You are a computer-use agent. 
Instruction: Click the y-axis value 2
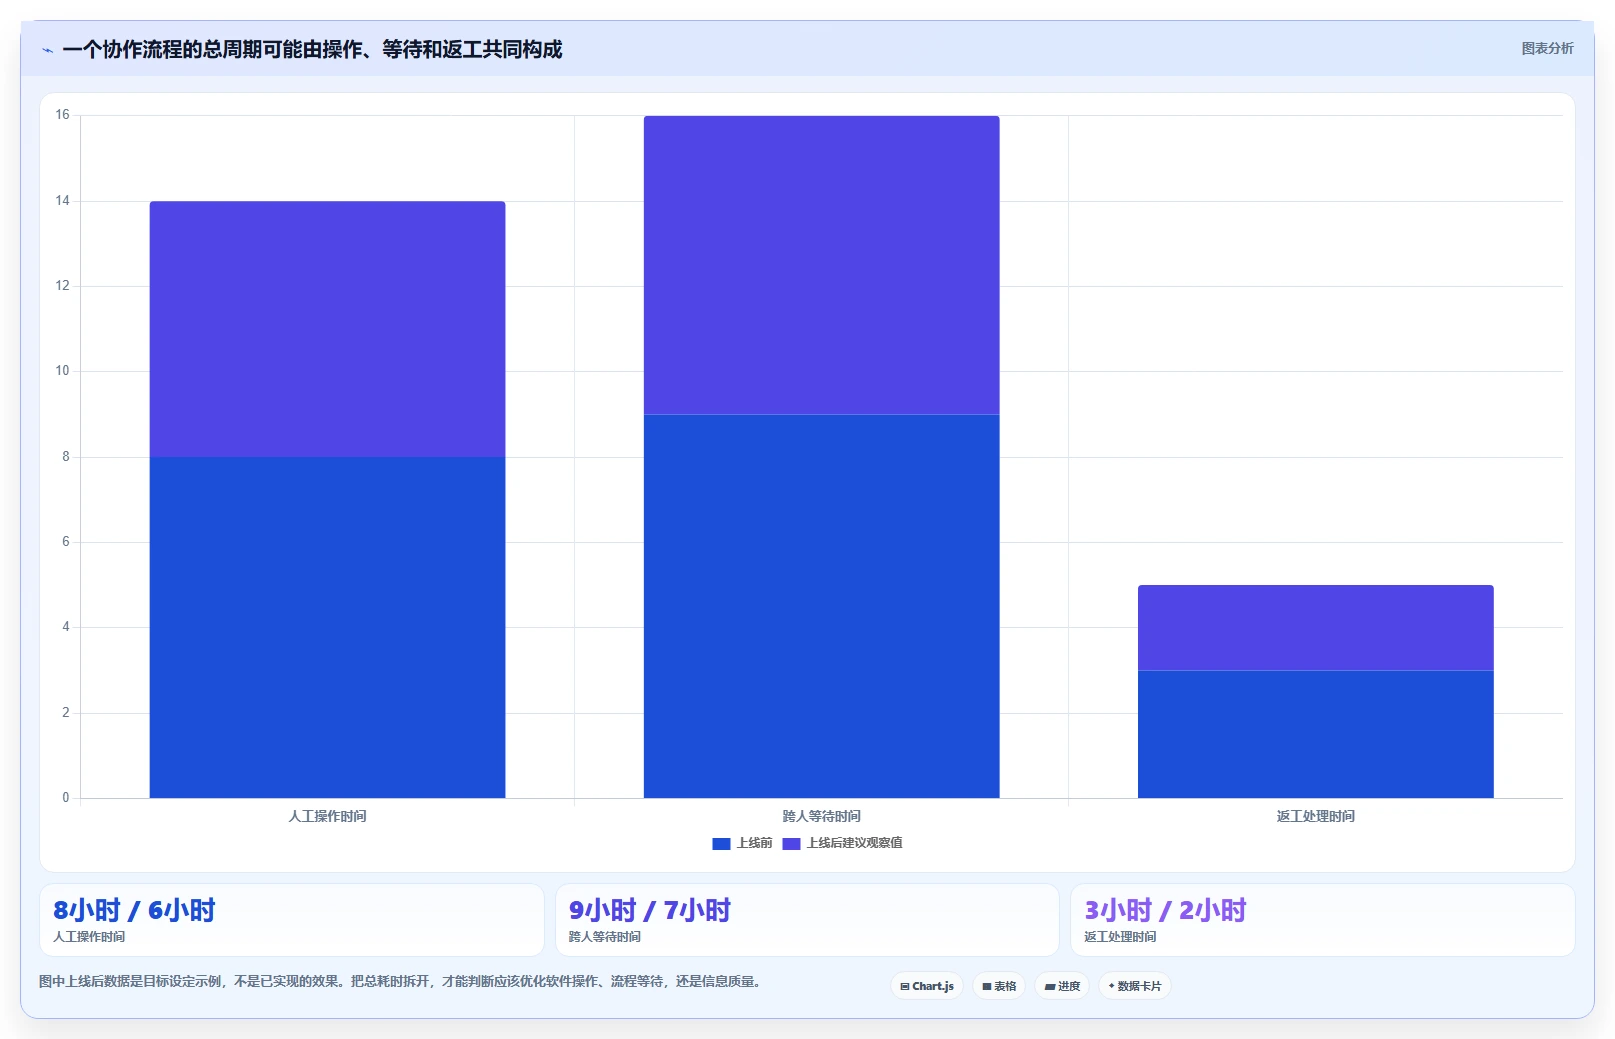click(x=66, y=713)
